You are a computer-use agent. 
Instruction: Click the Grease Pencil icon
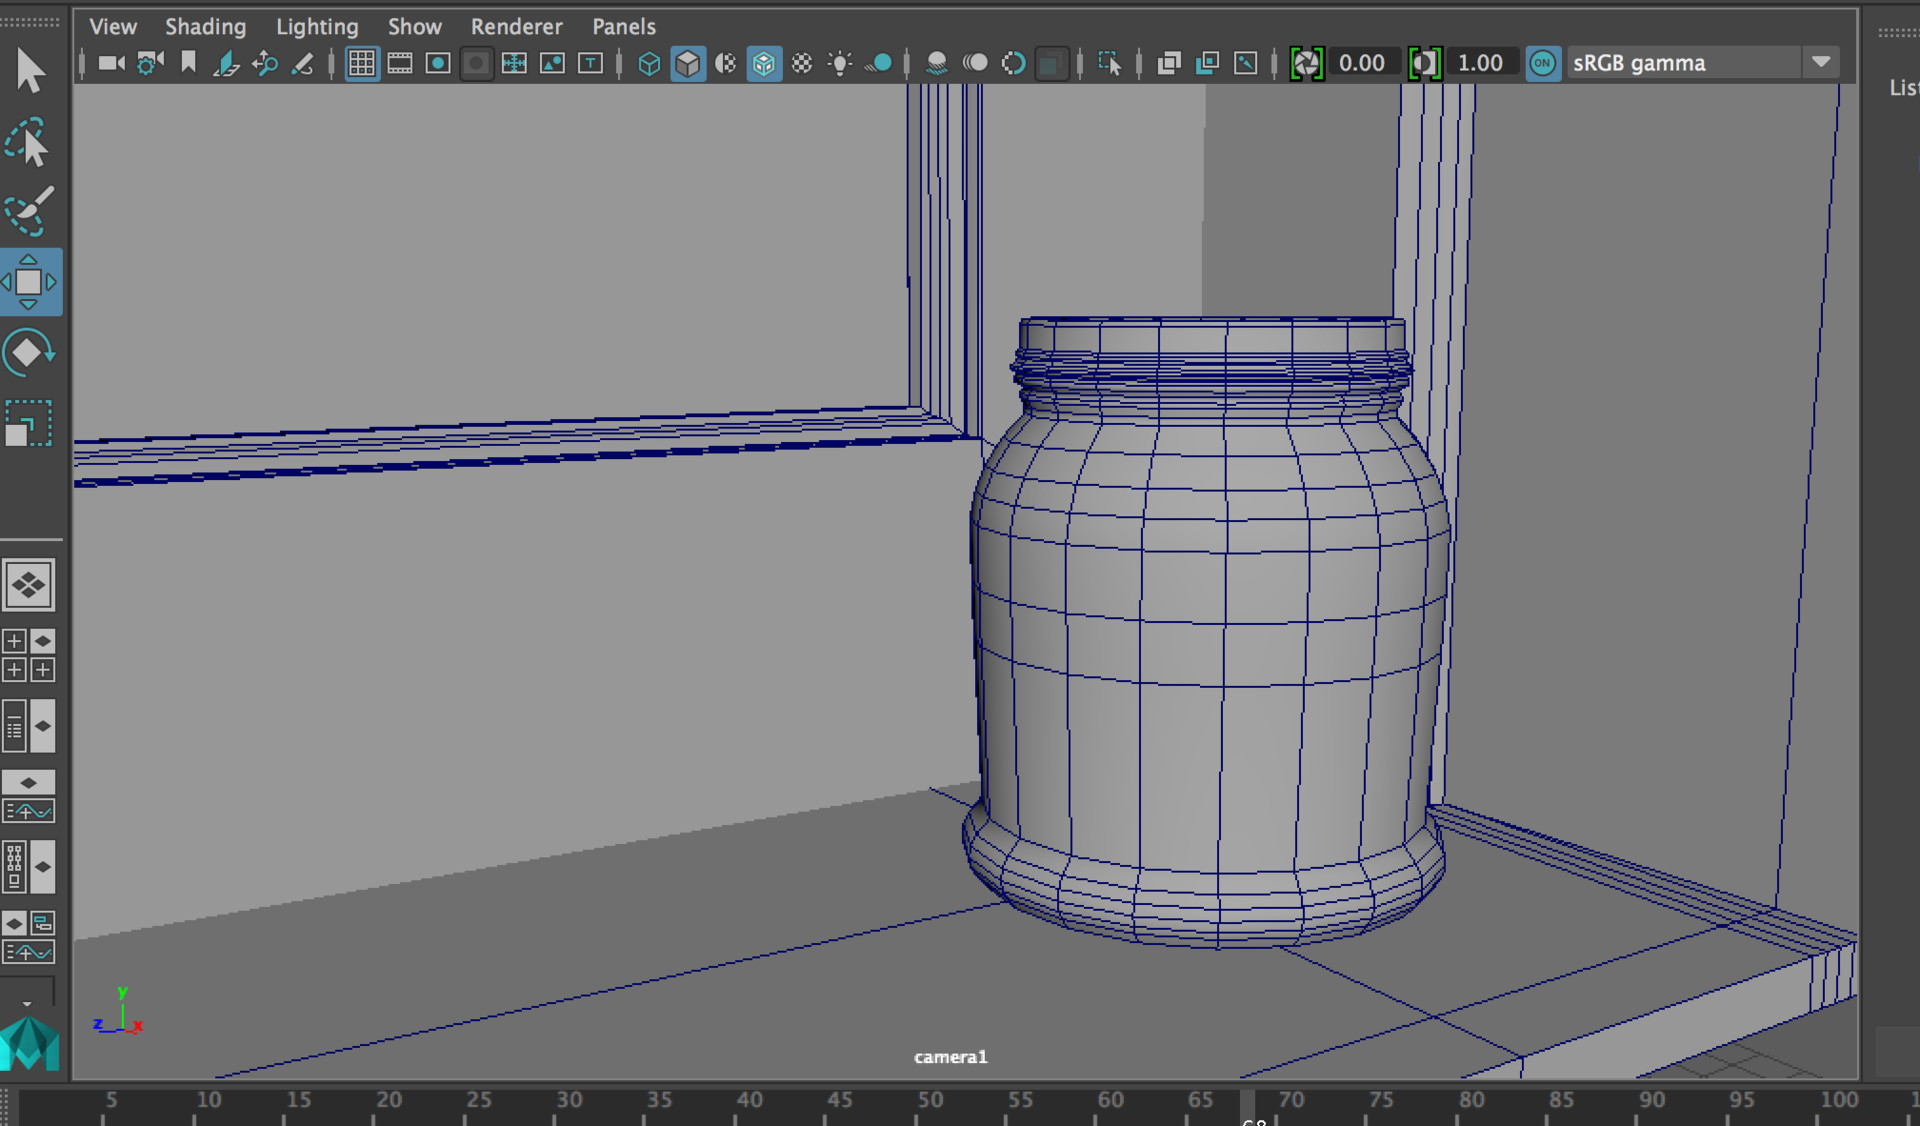click(302, 63)
